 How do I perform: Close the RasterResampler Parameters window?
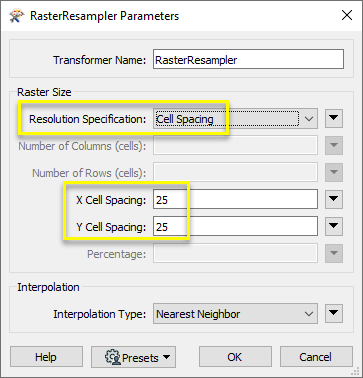click(x=347, y=15)
